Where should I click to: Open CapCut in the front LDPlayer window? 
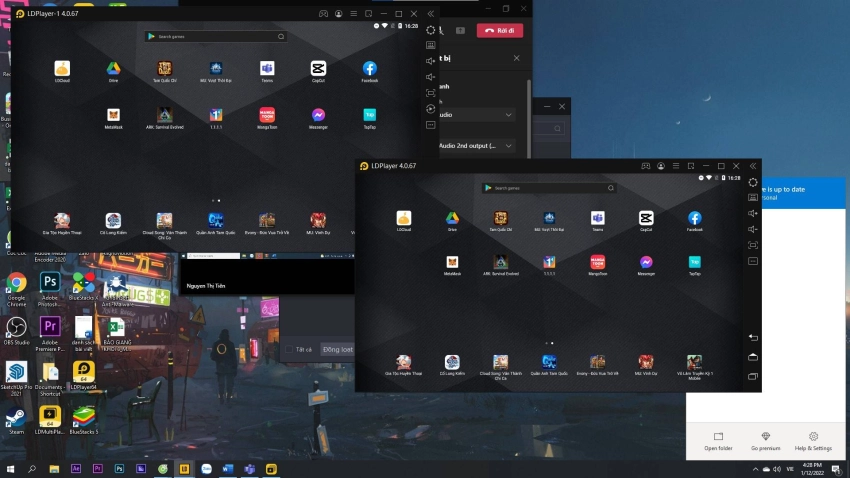pyautogui.click(x=645, y=218)
